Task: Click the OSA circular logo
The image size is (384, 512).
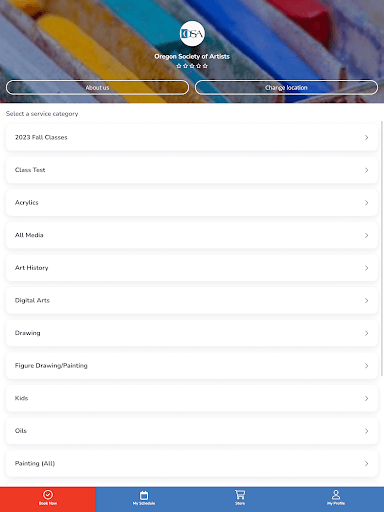Action: point(192,34)
